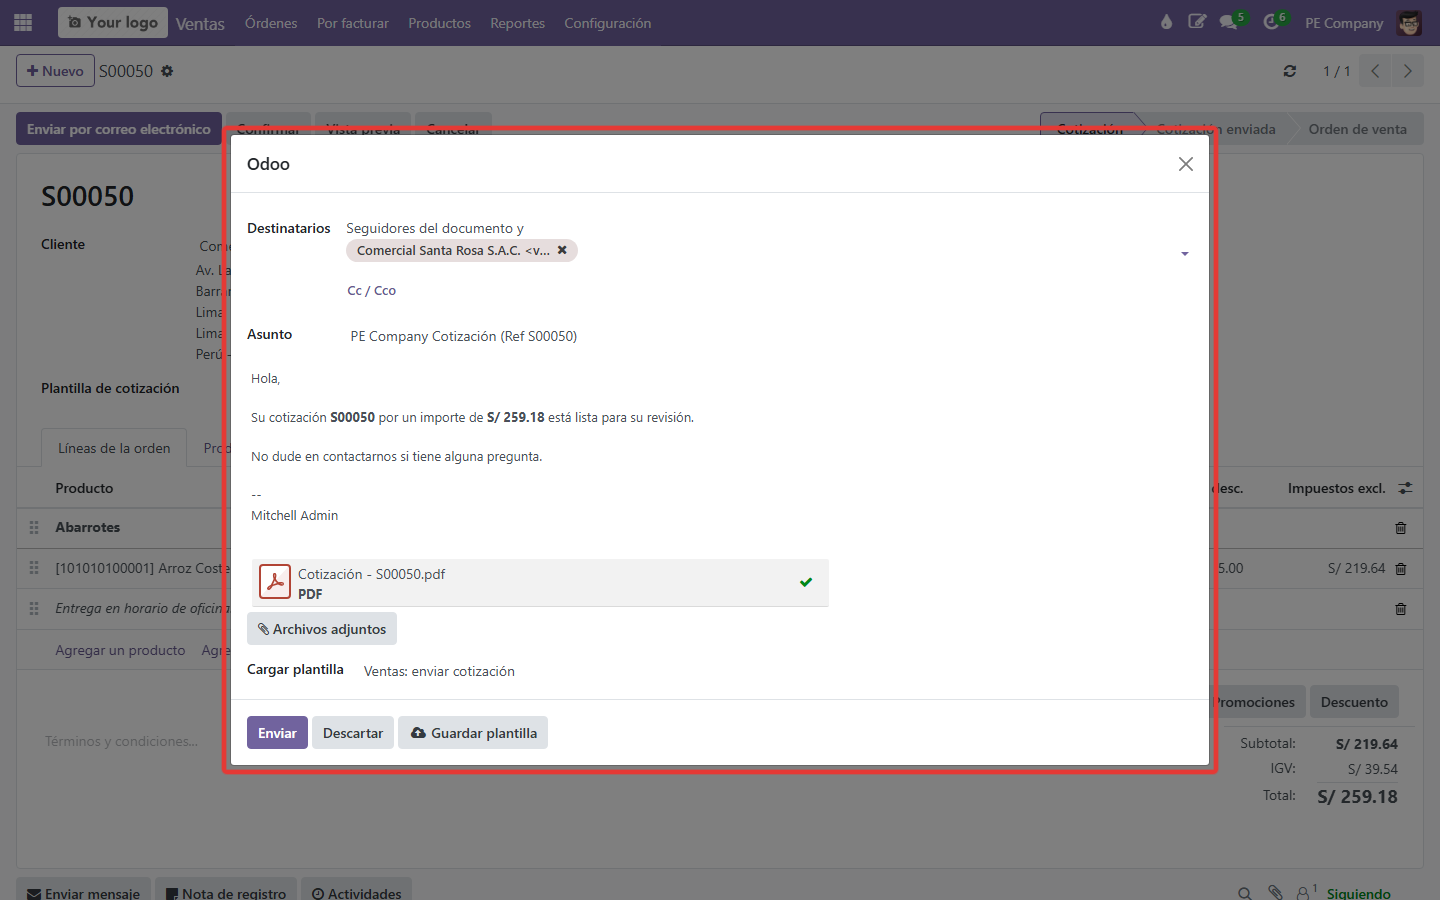Click the debug drop icon in navbar
Viewport: 1440px width, 900px height.
click(x=1166, y=22)
